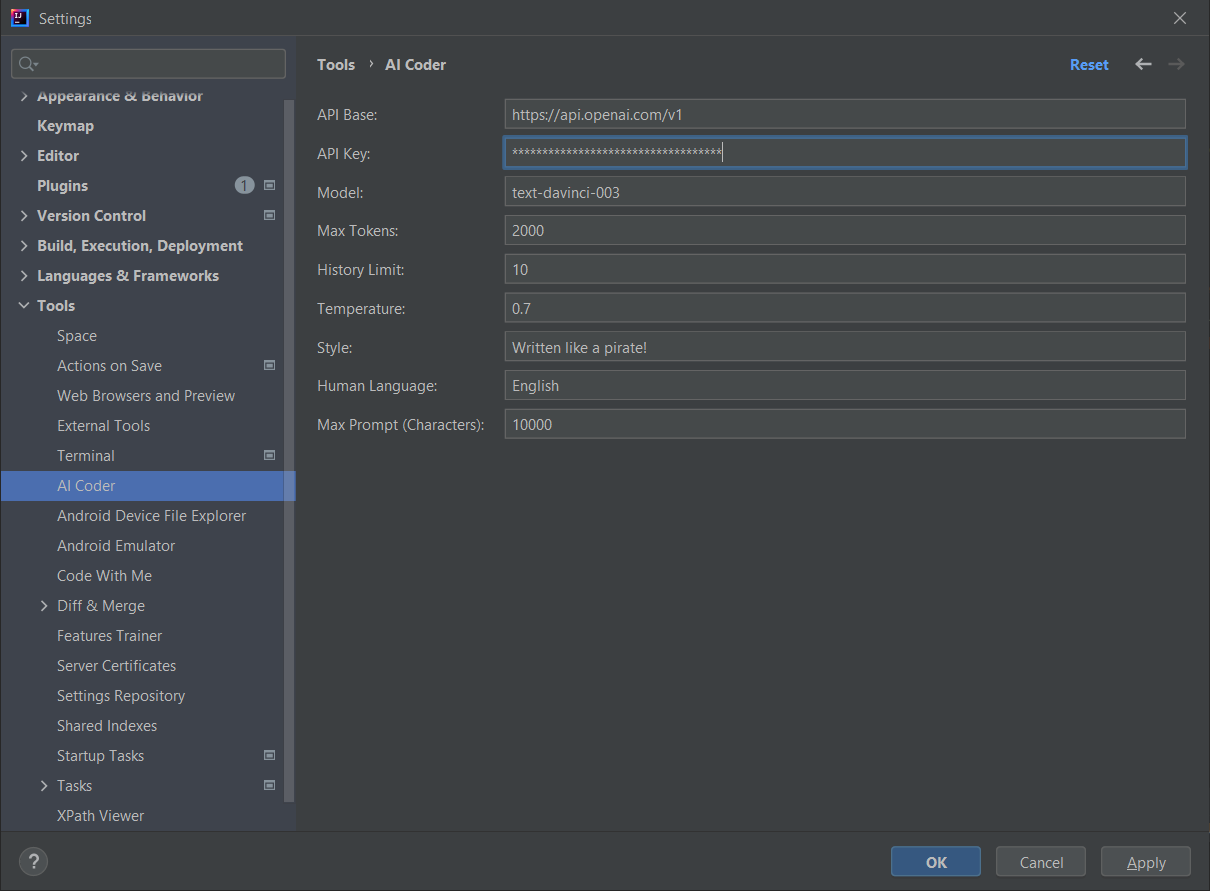Click the Human Language field

845,385
